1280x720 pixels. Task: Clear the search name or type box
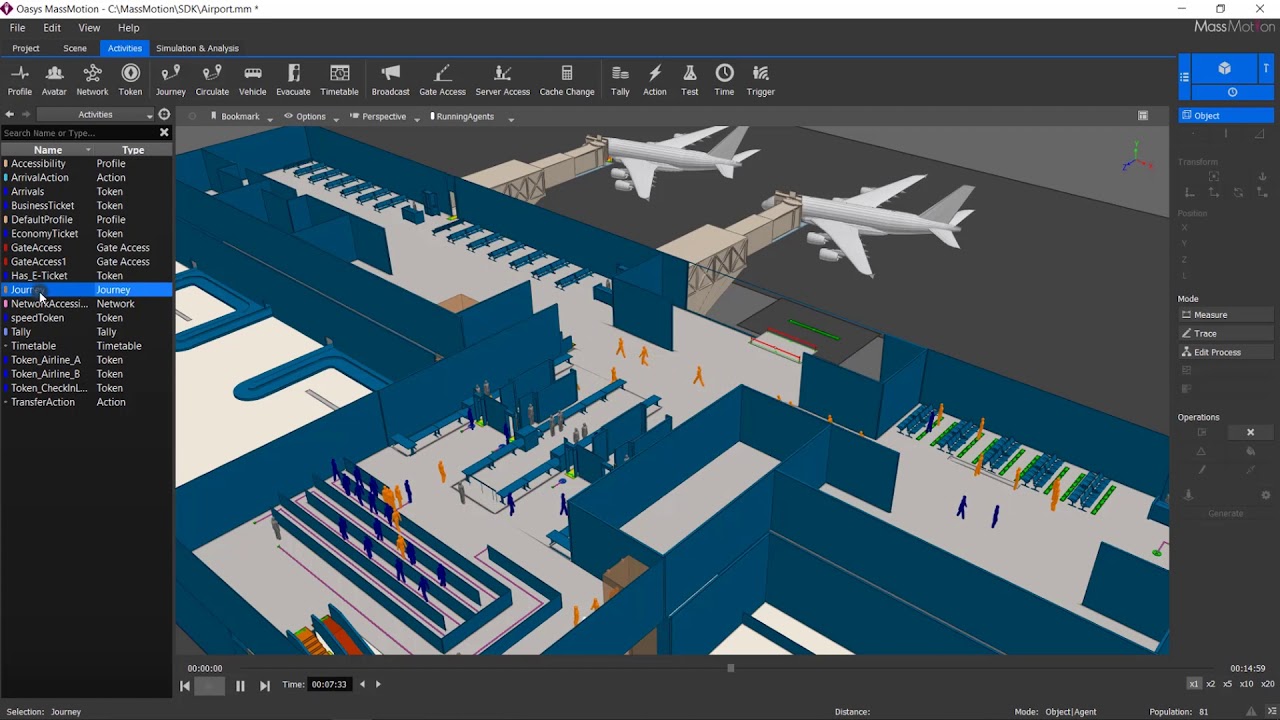164,132
